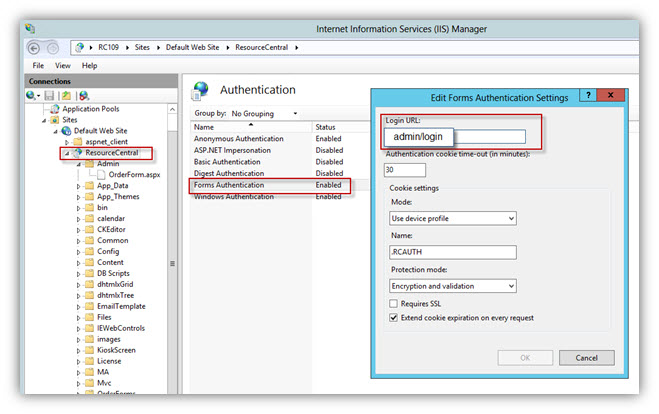Collapse the ResourceCentral tree node

pos(67,153)
